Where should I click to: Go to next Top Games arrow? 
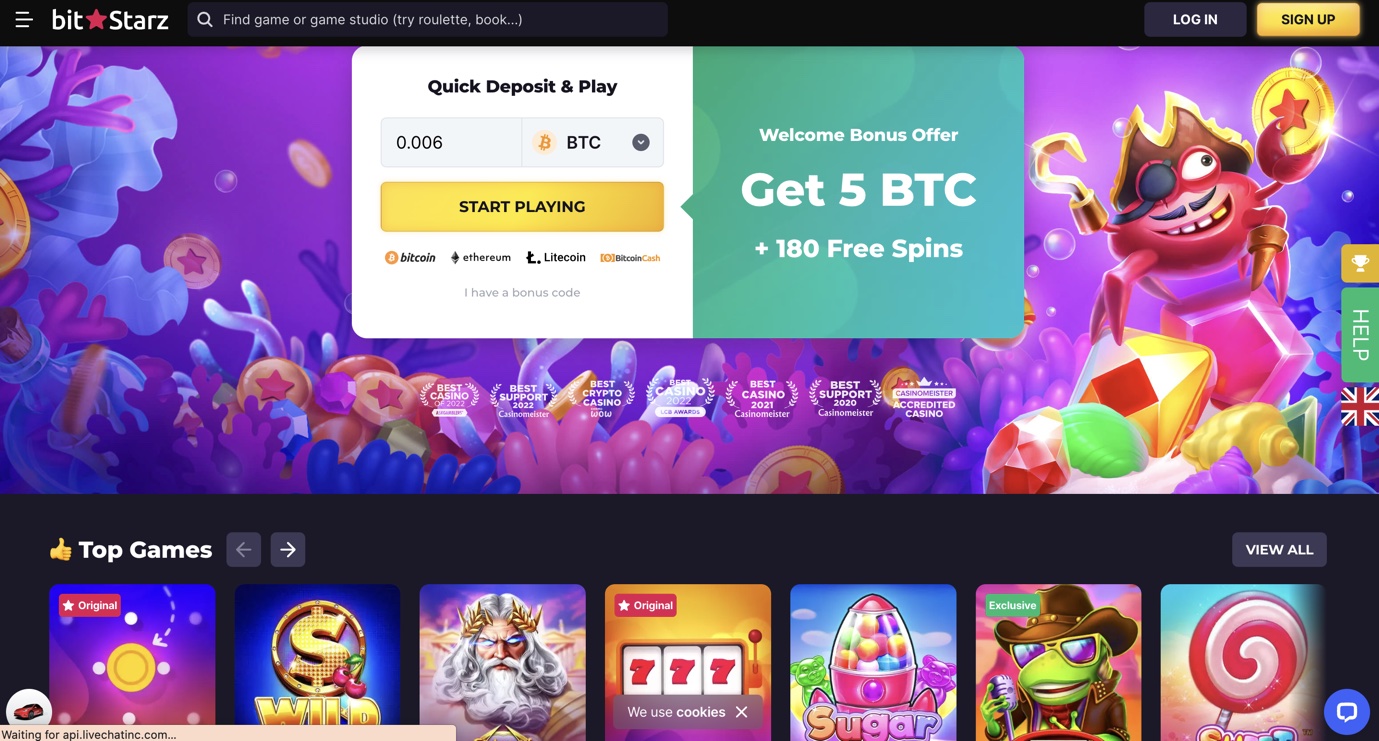[288, 549]
